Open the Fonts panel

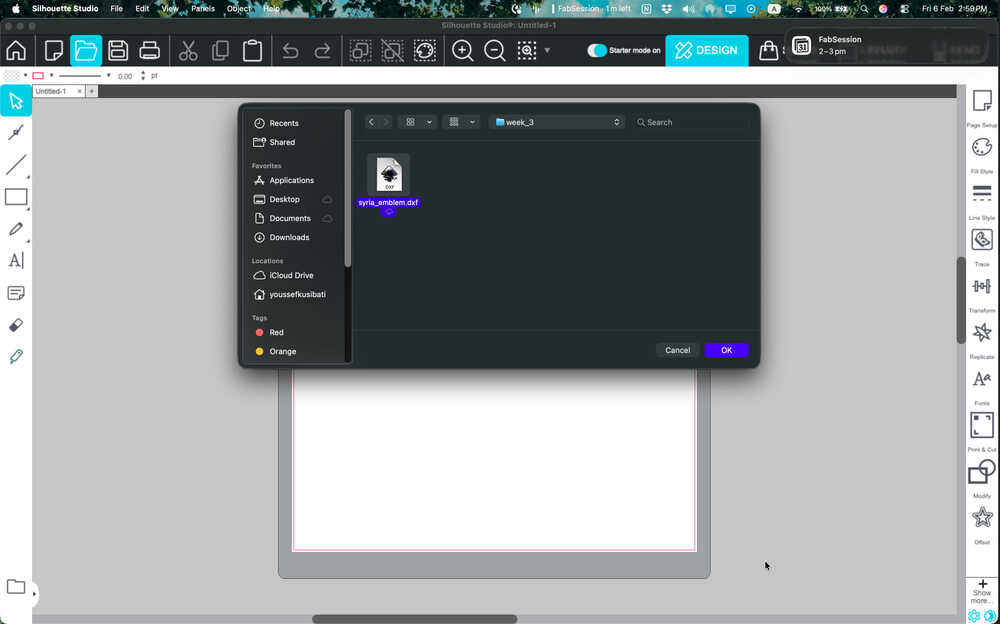click(982, 379)
